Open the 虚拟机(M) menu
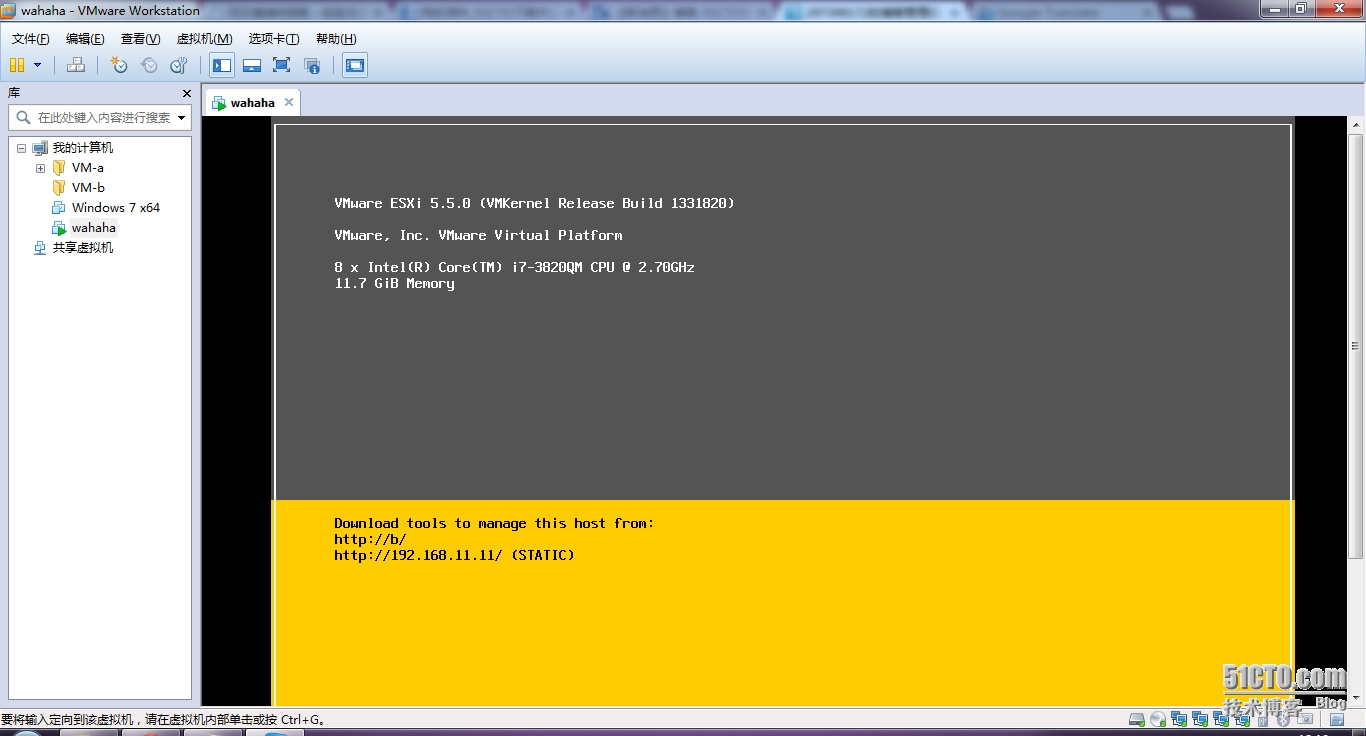 click(x=204, y=39)
